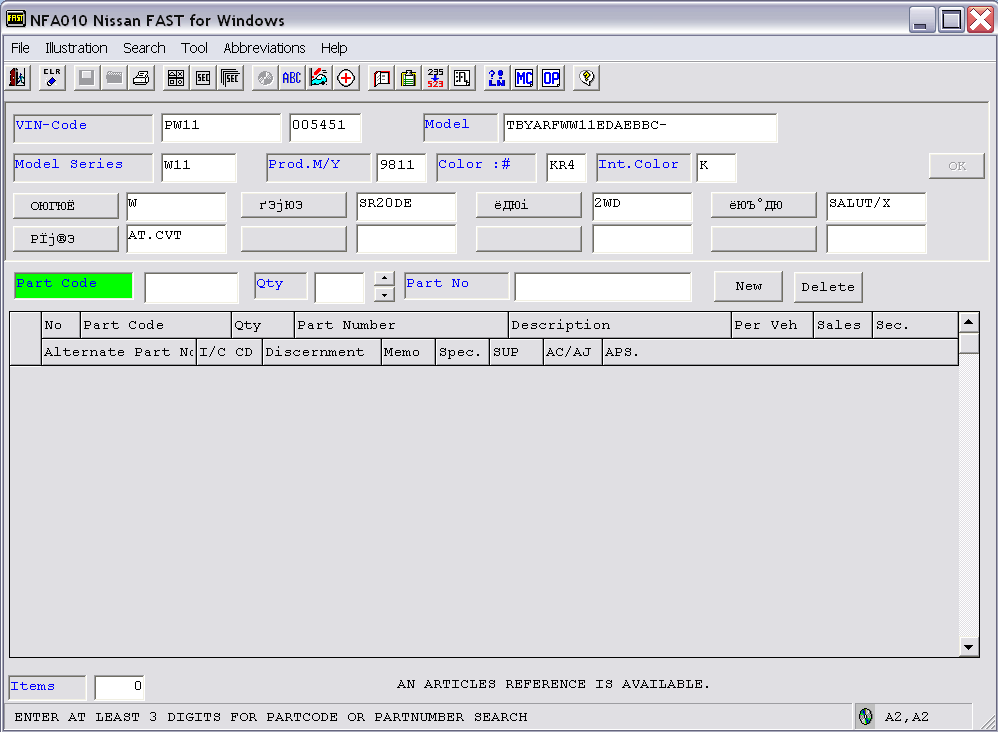This screenshot has height=732, width=998.
Task: Open the Abbreviations menu
Action: pos(264,48)
